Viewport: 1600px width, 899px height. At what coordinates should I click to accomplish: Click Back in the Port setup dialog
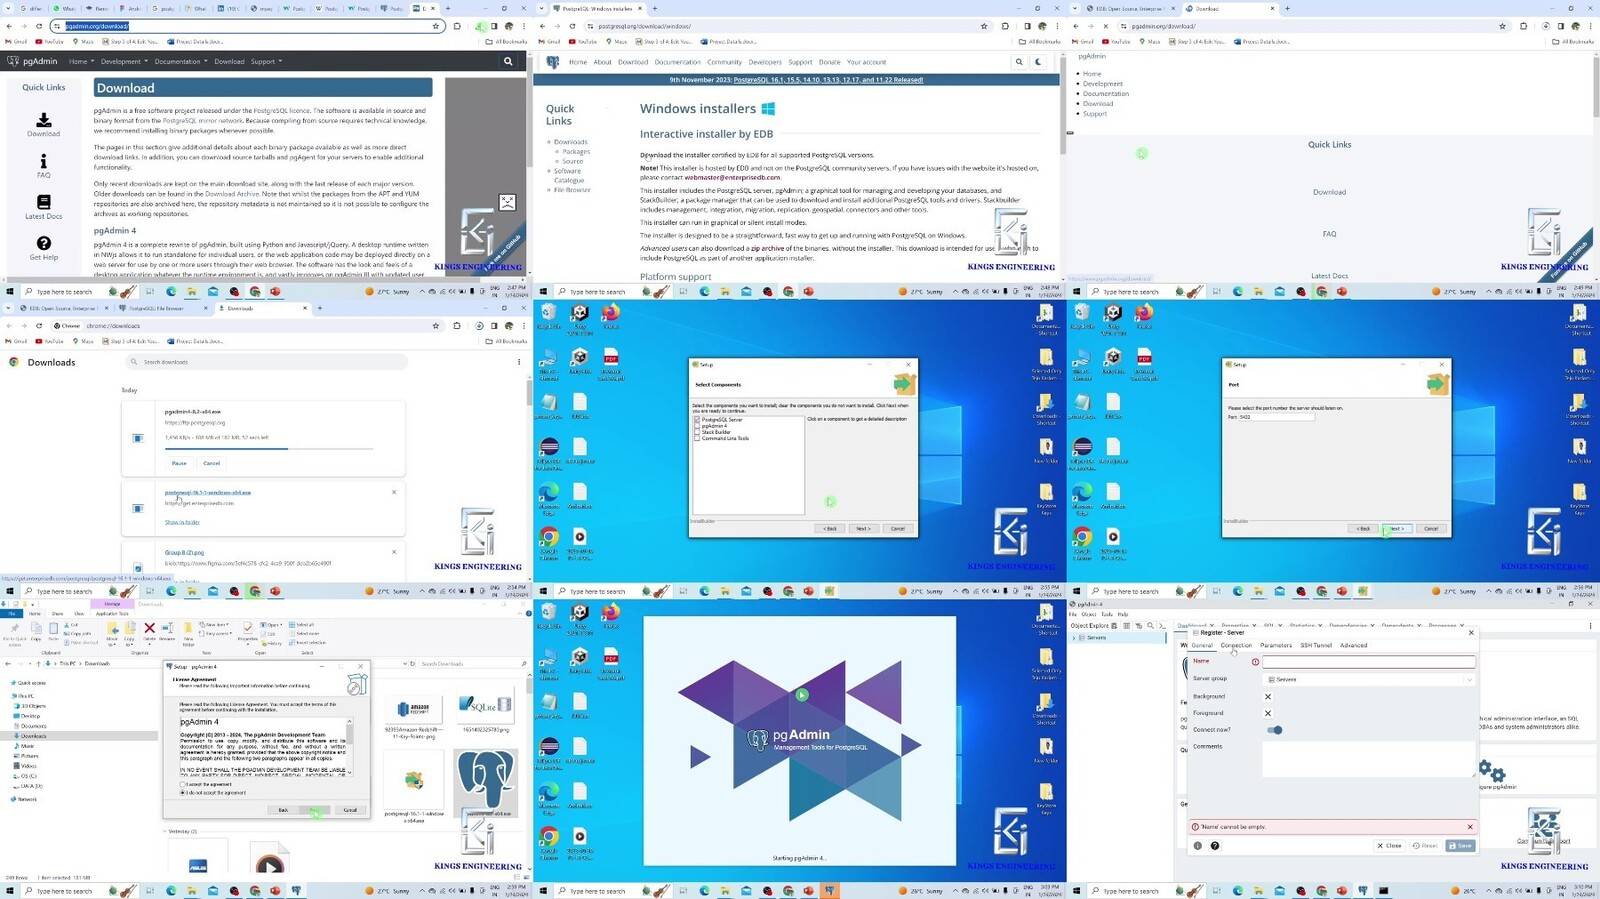pyautogui.click(x=1364, y=528)
